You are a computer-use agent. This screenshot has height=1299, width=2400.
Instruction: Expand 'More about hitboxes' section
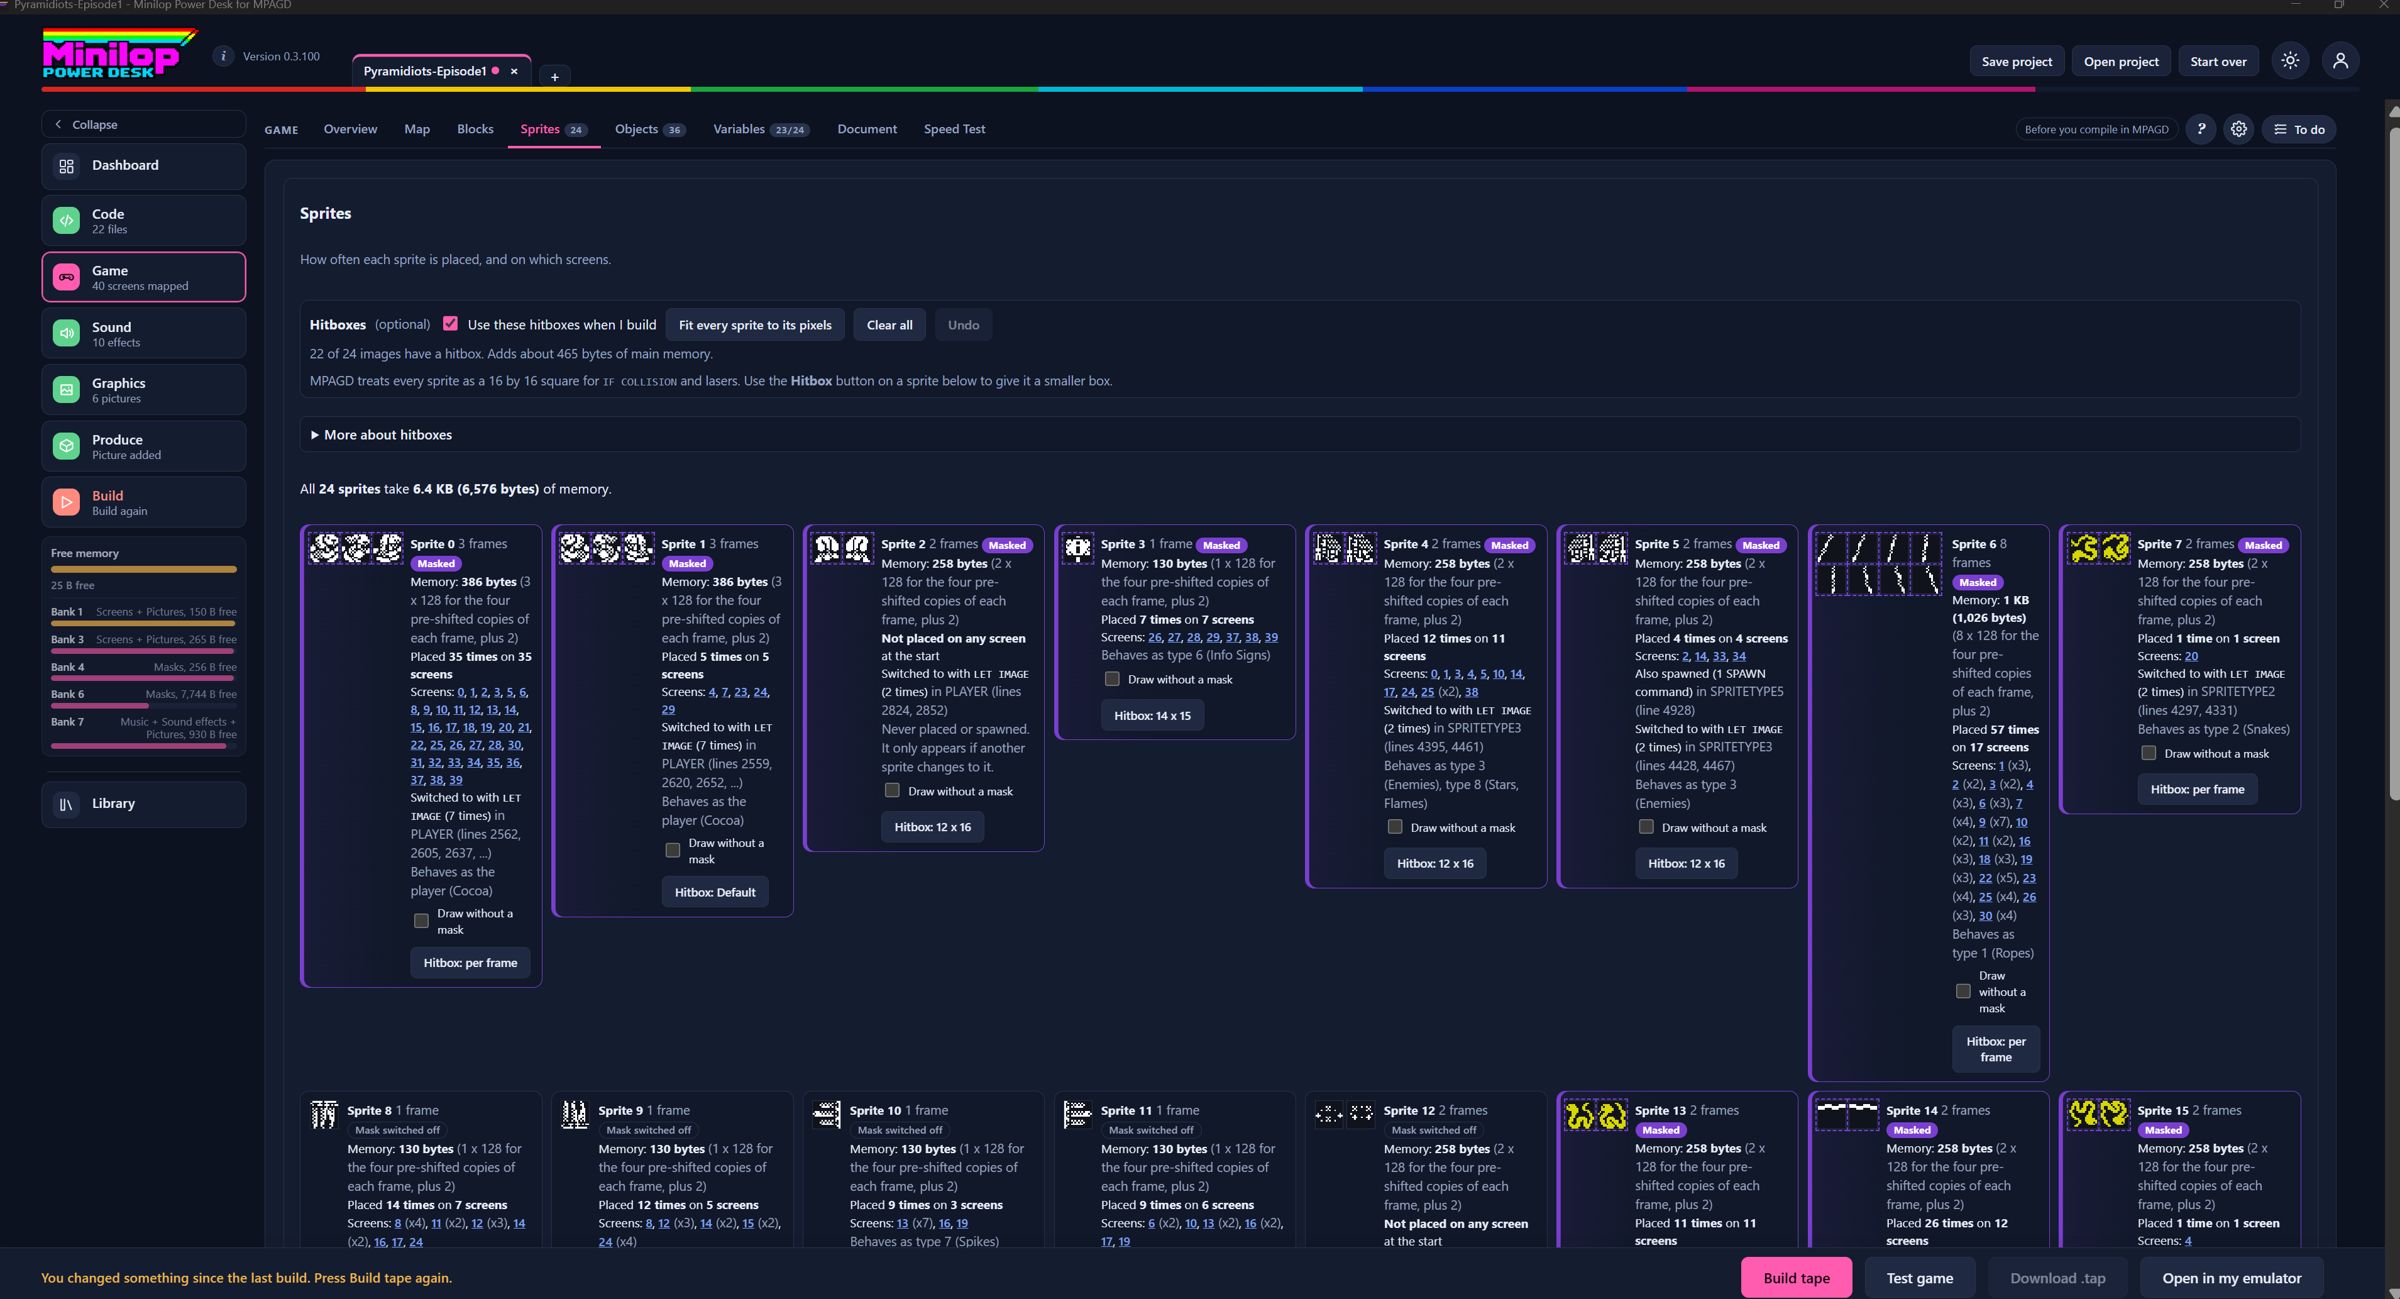381,435
